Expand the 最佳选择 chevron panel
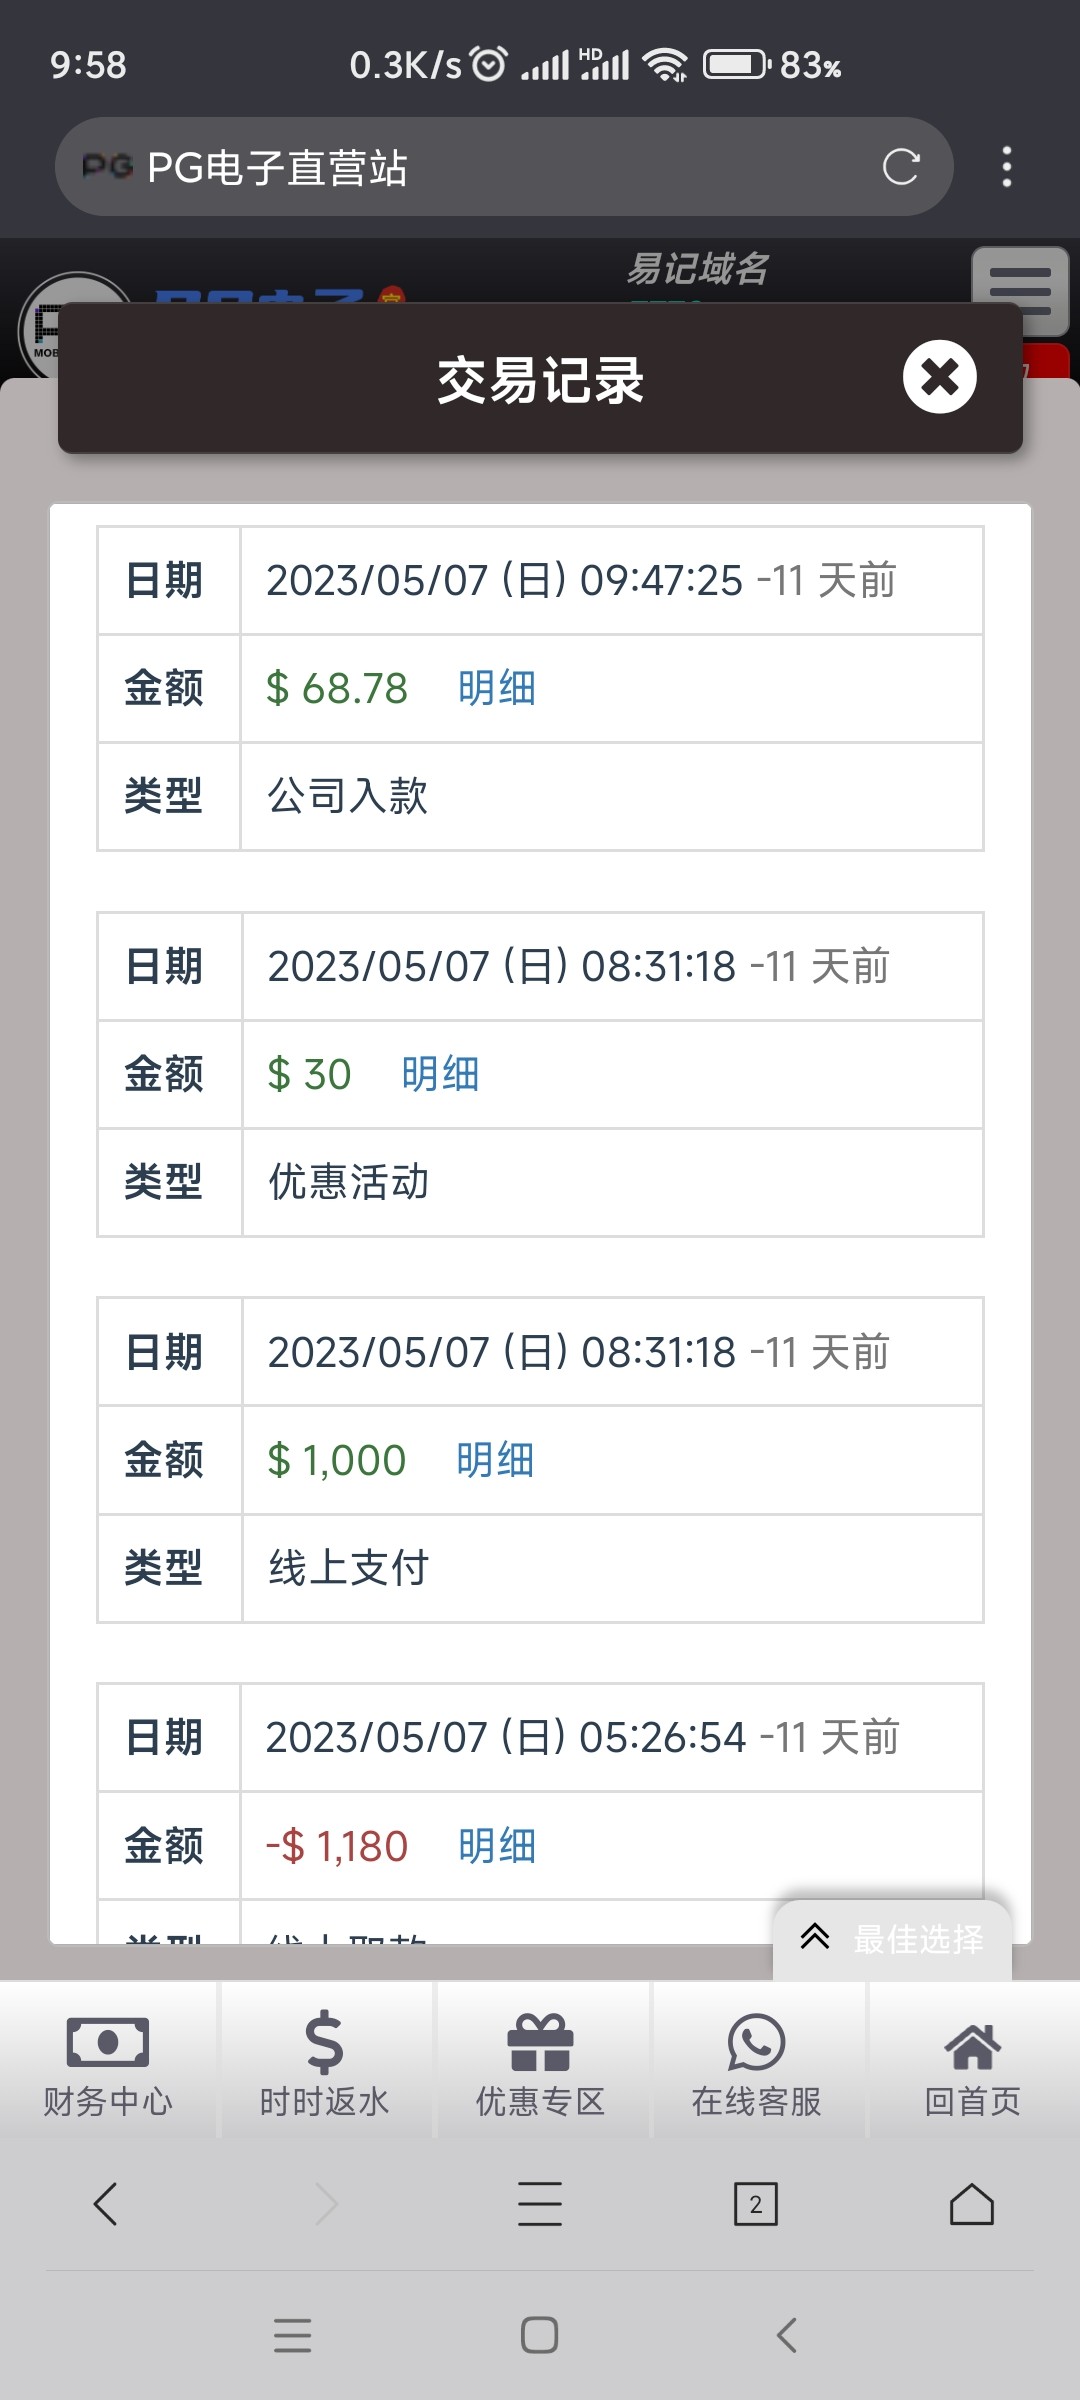This screenshot has width=1080, height=2400. 890,1939
